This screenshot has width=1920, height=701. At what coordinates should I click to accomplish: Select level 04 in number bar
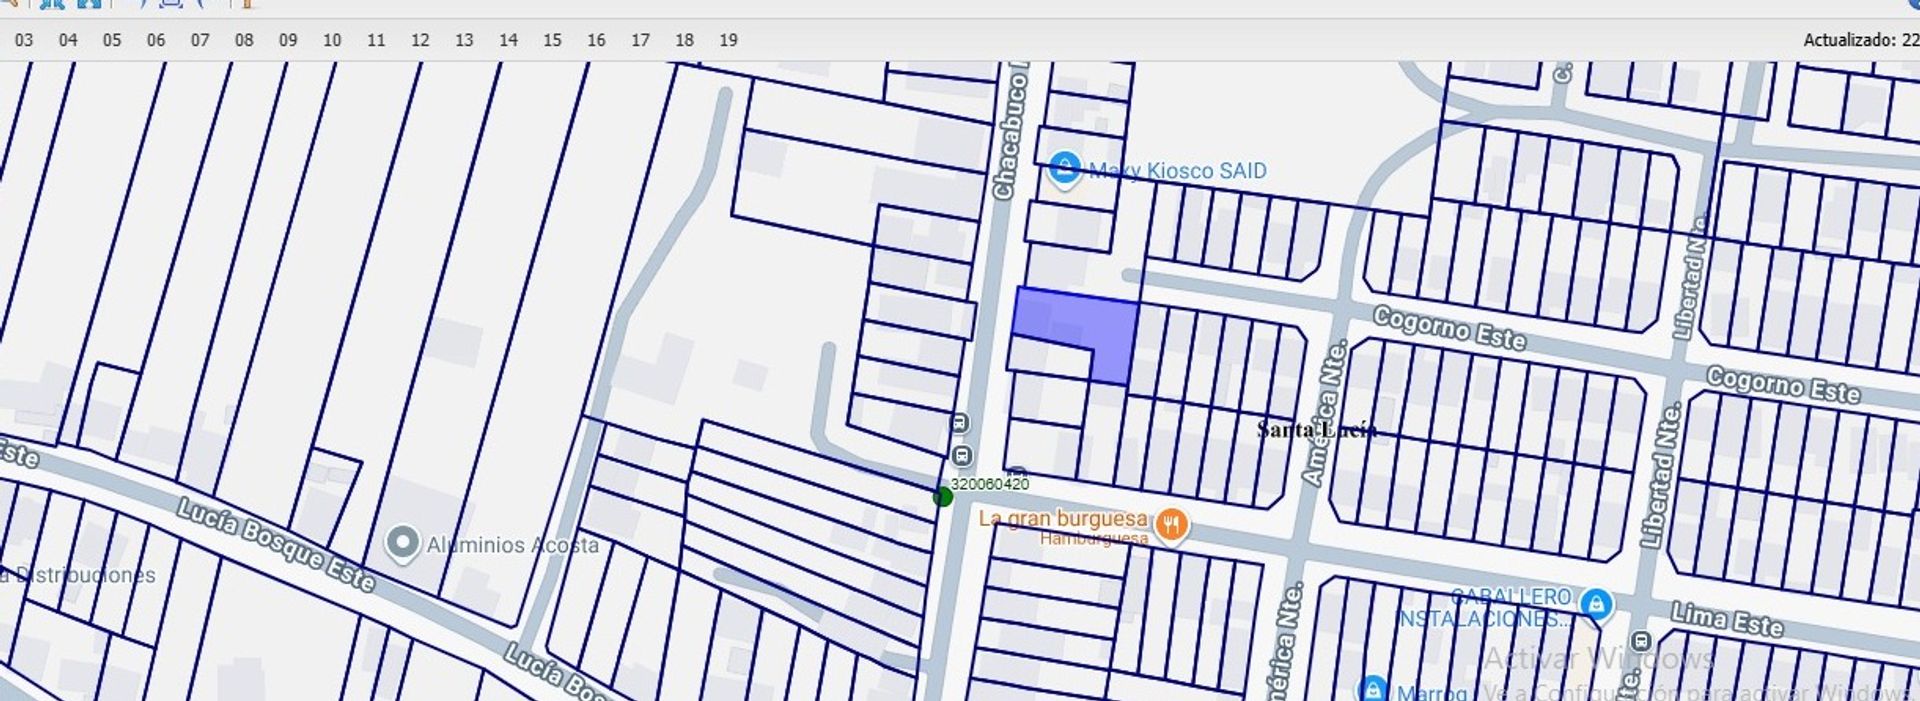[67, 40]
